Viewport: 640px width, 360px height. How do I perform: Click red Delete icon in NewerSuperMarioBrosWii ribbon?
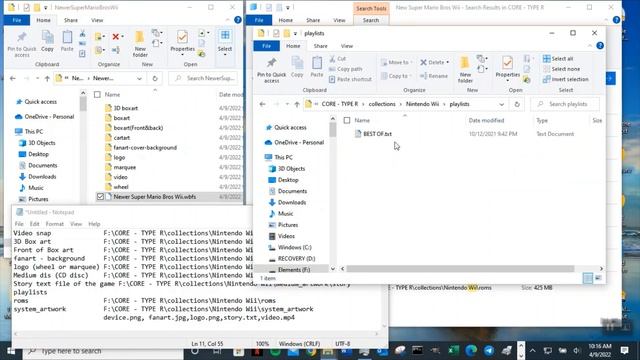pyautogui.click(x=117, y=37)
